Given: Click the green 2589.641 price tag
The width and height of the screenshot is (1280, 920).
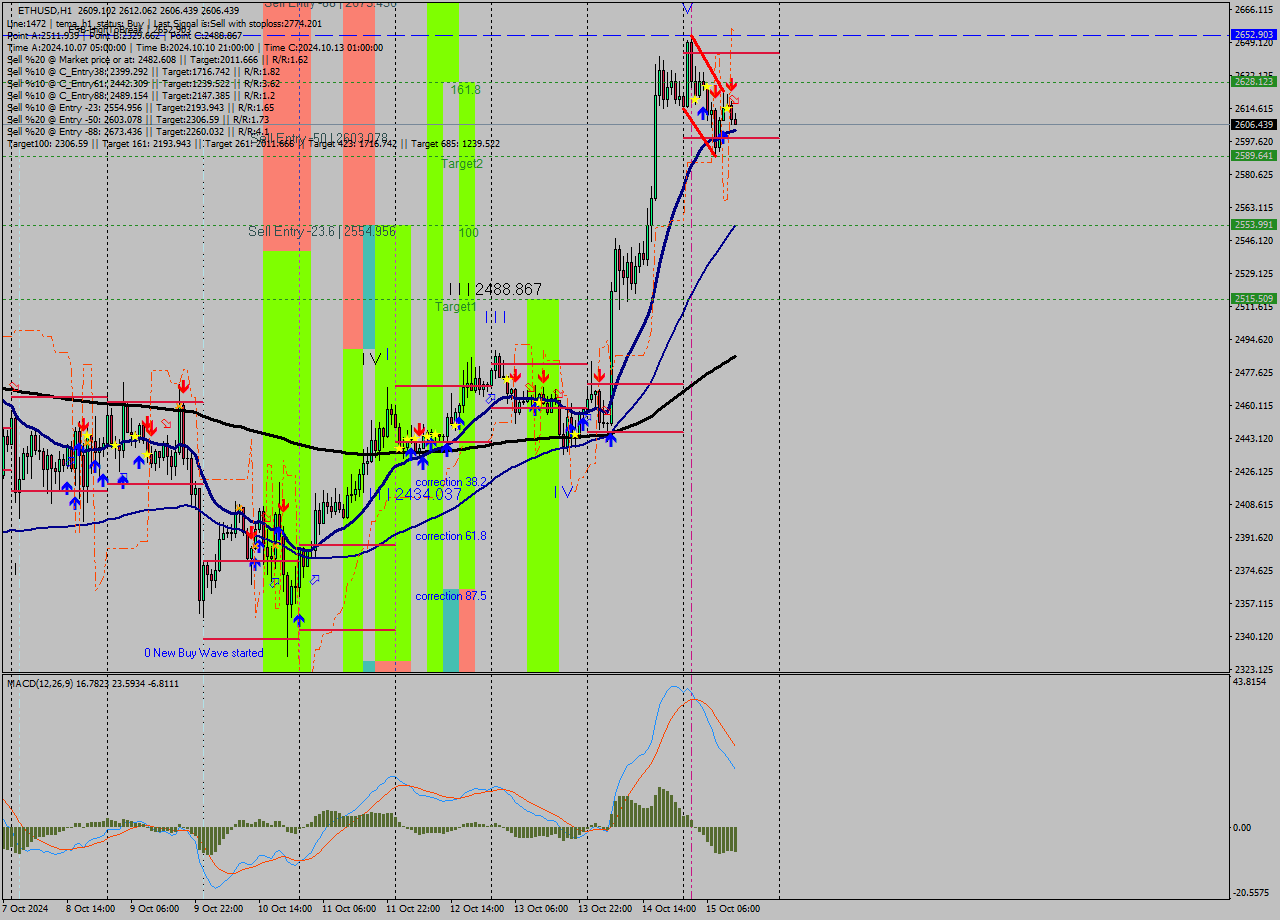Looking at the screenshot, I should pos(1253,155).
